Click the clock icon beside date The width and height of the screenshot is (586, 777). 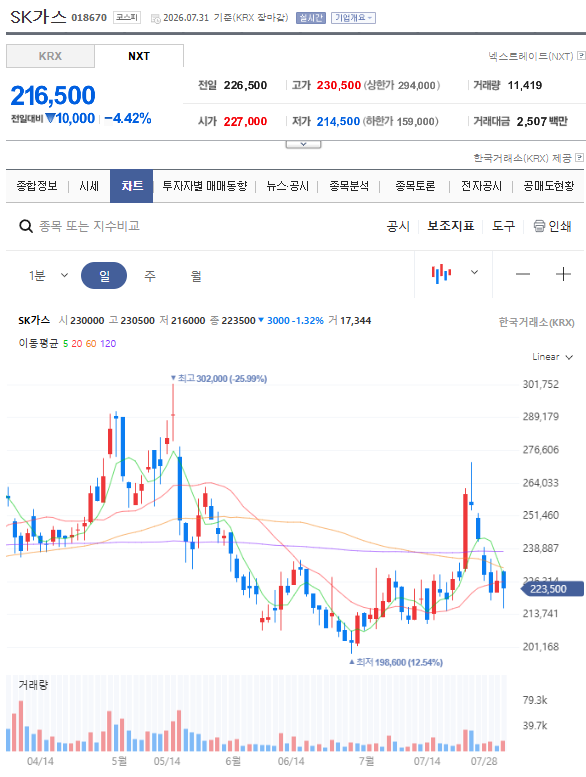156,18
